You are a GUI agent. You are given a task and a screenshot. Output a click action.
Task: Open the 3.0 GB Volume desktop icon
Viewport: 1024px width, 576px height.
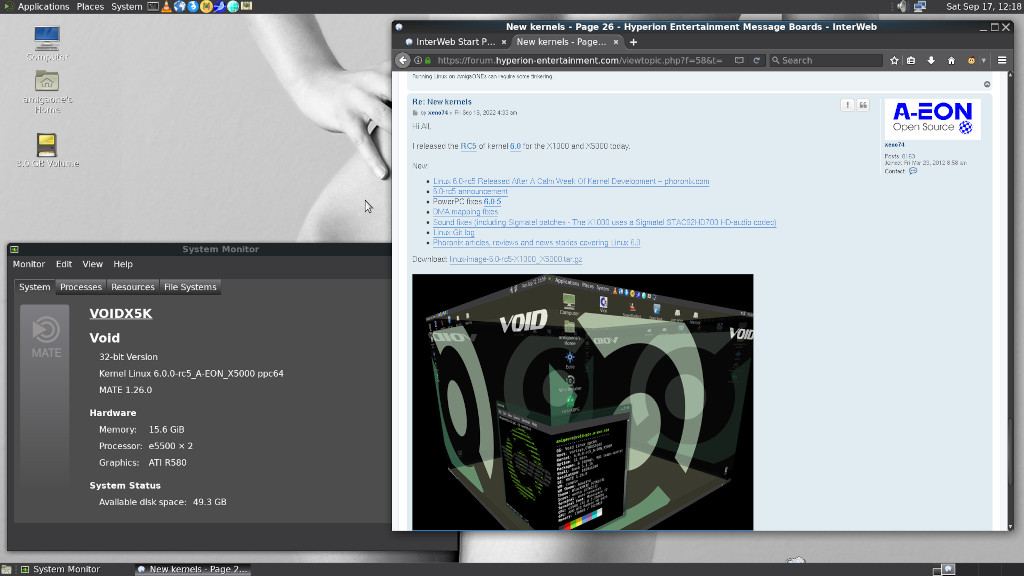pos(47,145)
